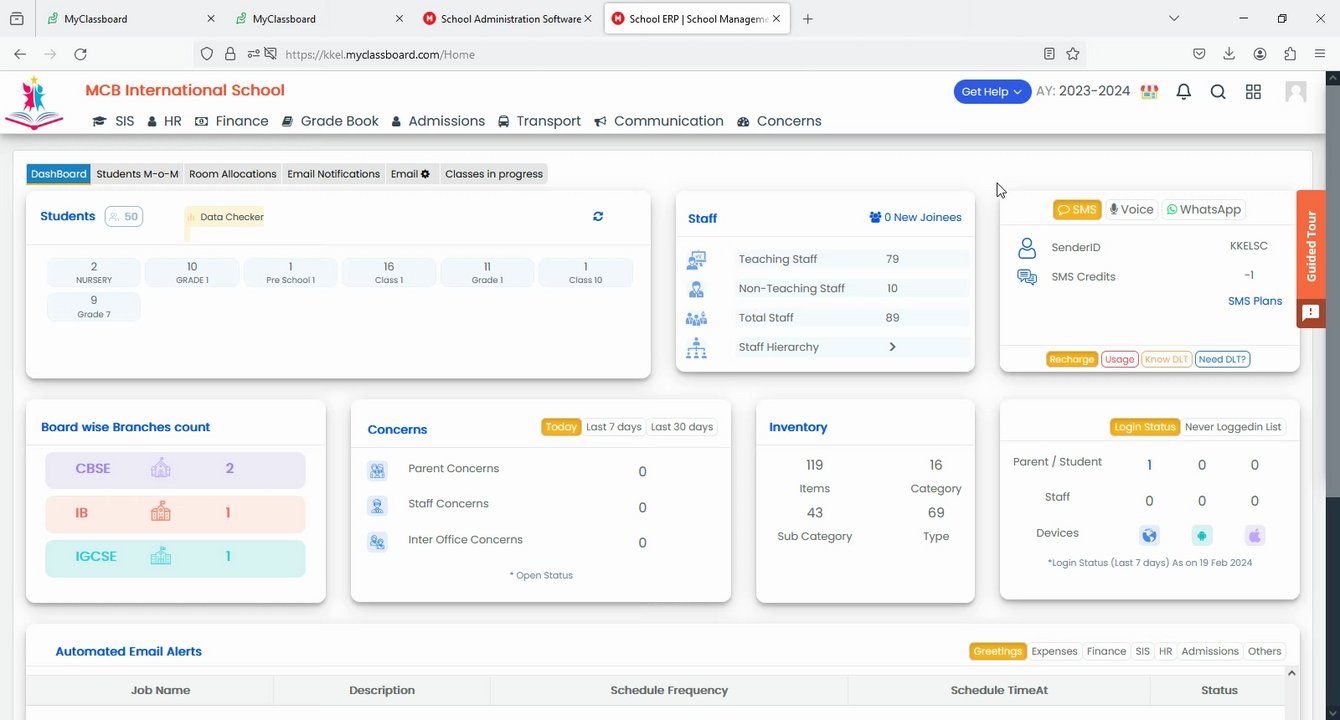Open the user profile avatar

pos(1296,92)
